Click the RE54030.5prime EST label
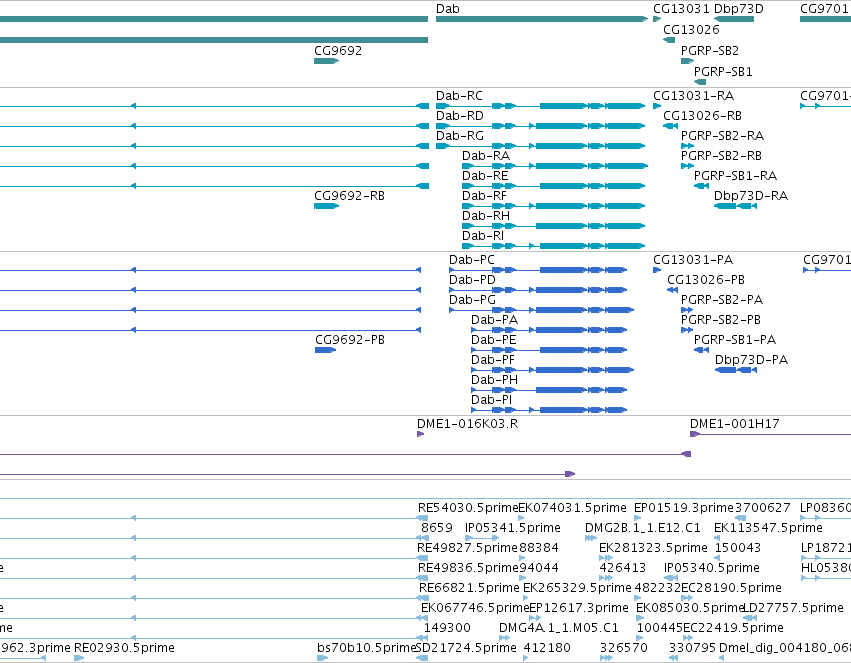Viewport: 851px width, 663px height. pyautogui.click(x=468, y=508)
